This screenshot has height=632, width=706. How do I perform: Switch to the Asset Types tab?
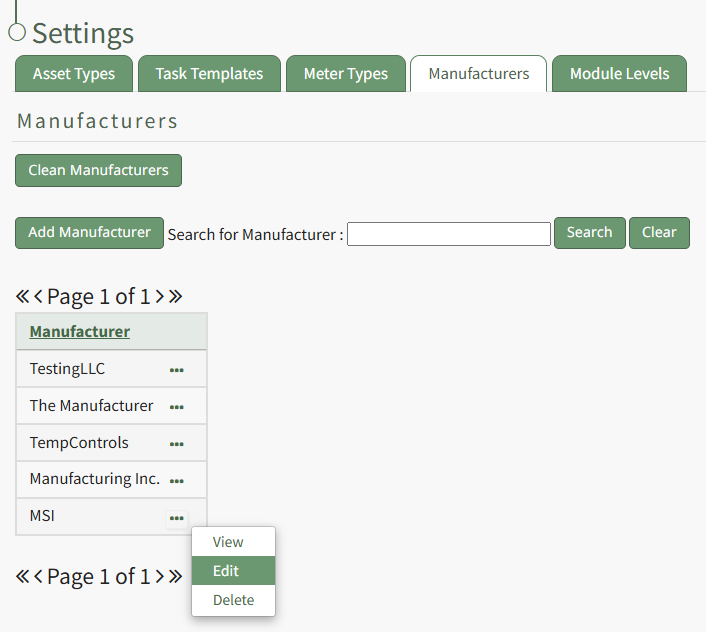click(74, 74)
